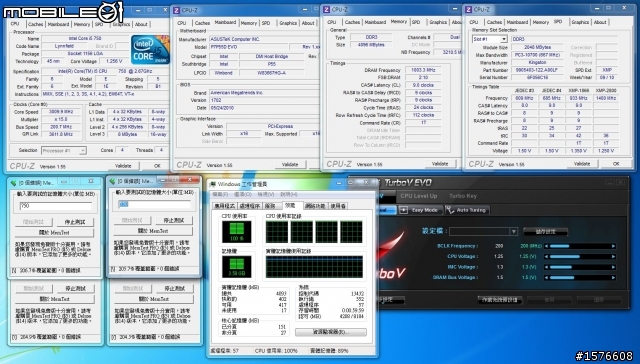Click the DRAM Bus Voltage slider's left arrow
The width and height of the screenshot is (640, 364).
point(547,277)
